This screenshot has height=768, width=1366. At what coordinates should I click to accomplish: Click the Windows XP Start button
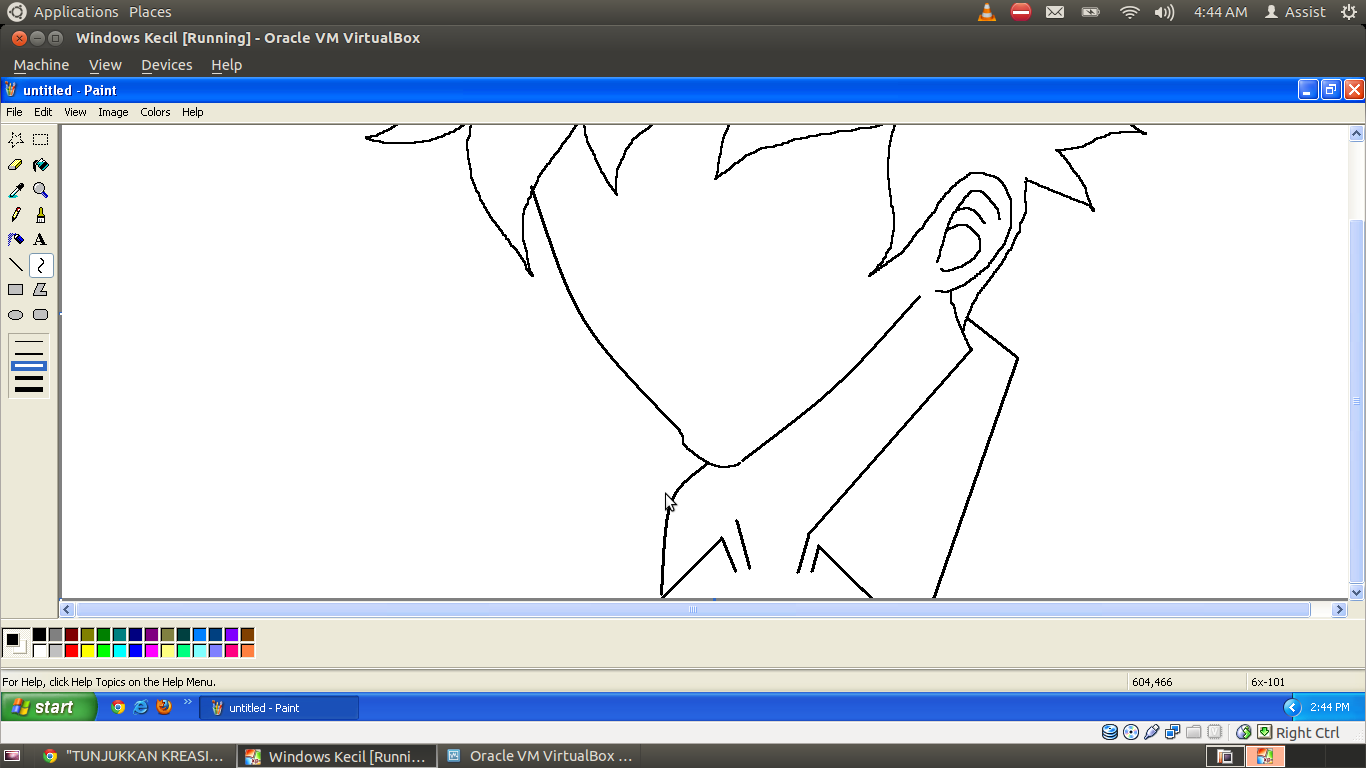49,707
